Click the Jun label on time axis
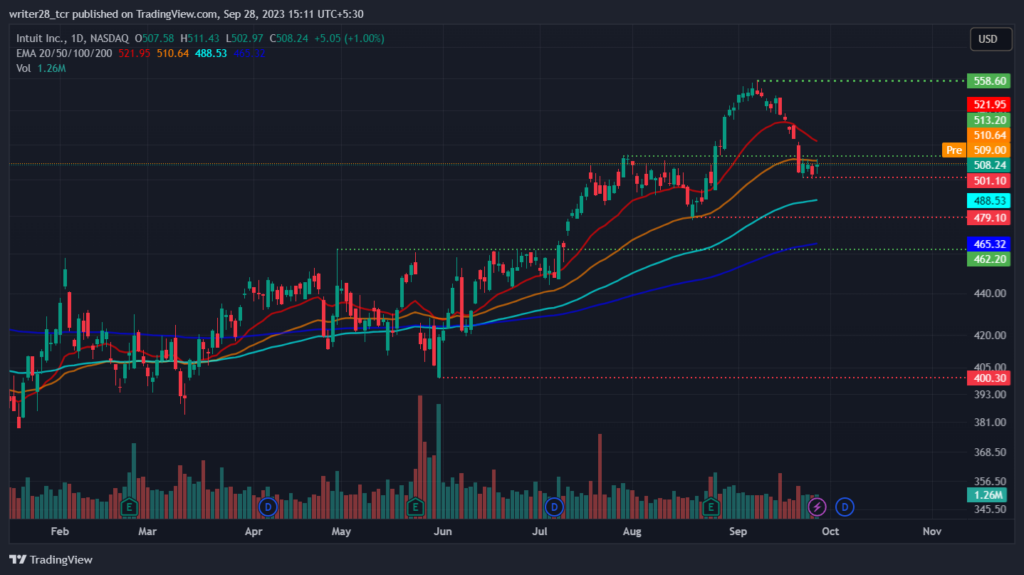This screenshot has width=1024, height=575. [x=442, y=531]
